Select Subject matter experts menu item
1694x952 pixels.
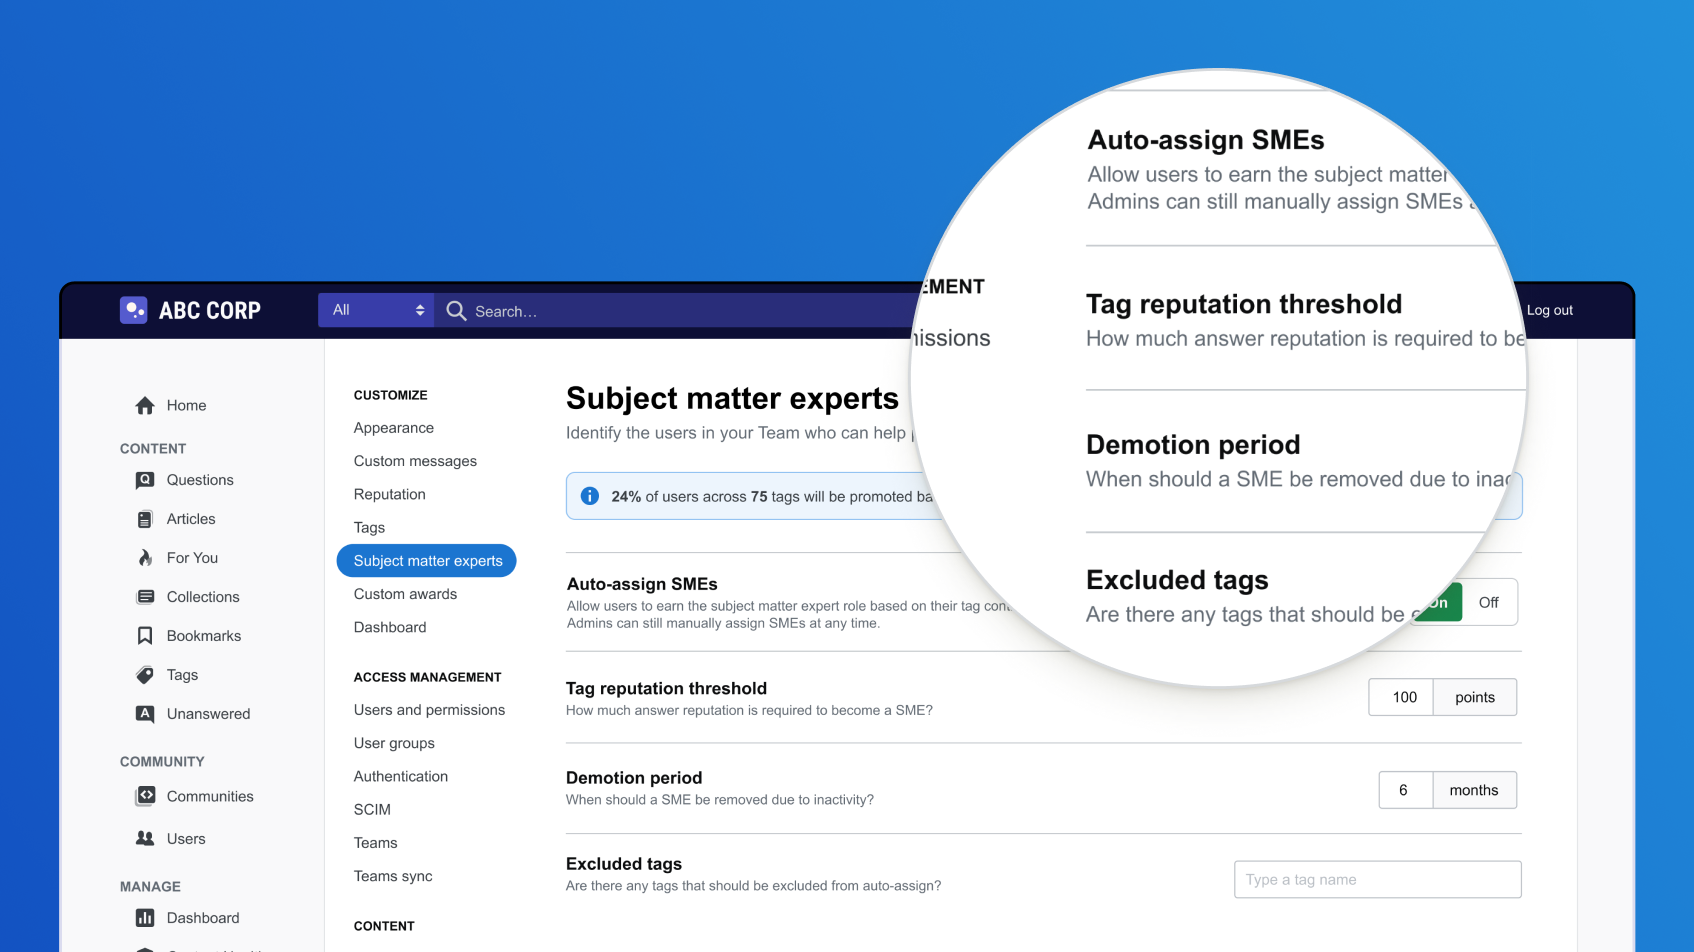pyautogui.click(x=427, y=561)
